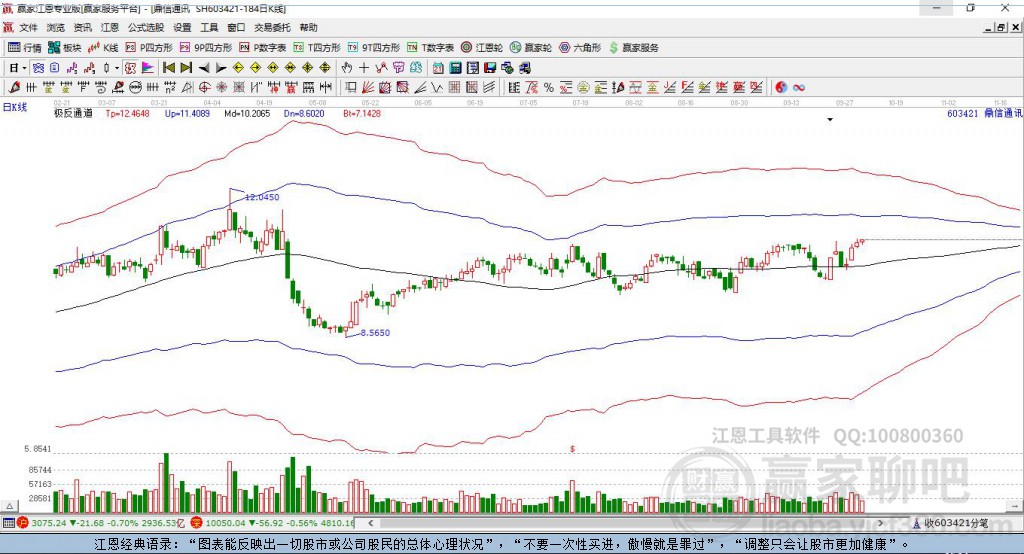Open the 浏览 menu
This screenshot has height=554, width=1024.
tap(56, 27)
